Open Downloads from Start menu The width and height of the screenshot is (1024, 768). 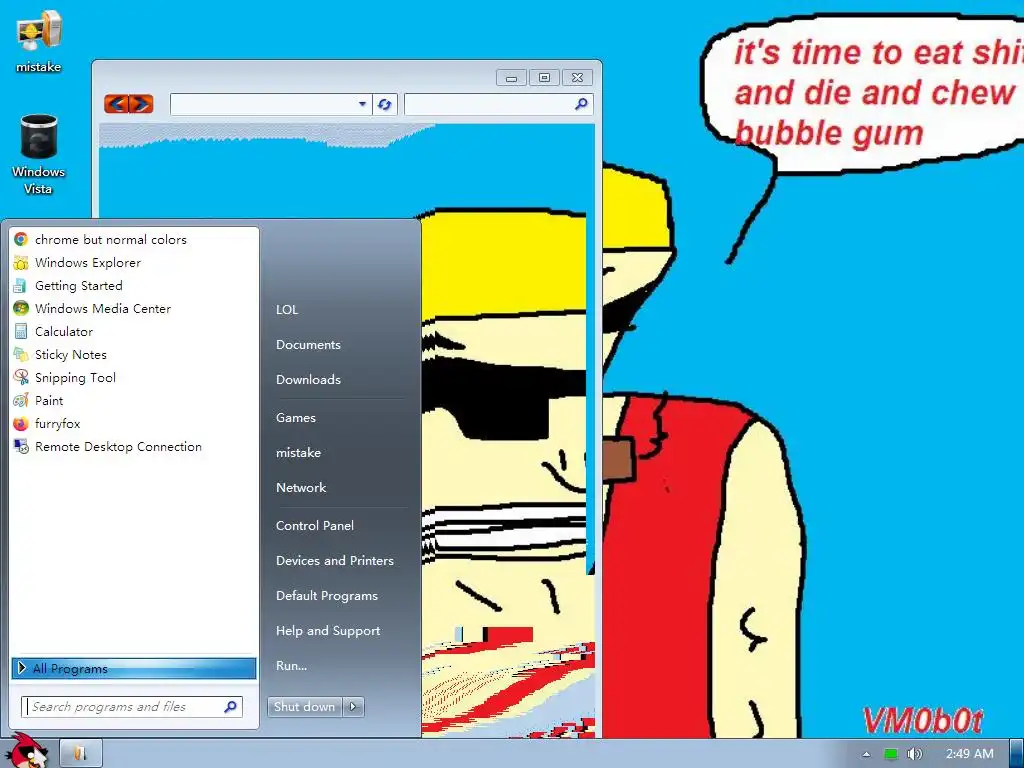click(308, 379)
